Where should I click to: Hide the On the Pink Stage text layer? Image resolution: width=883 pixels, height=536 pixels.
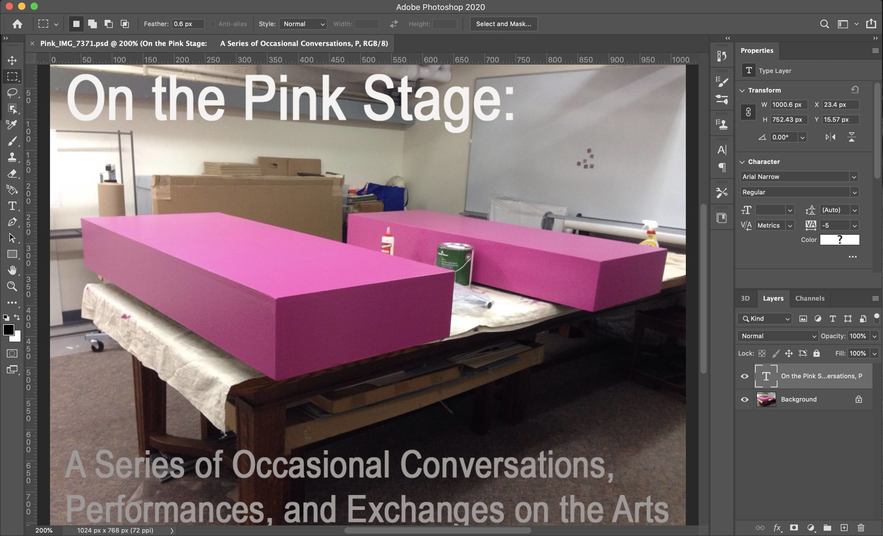coord(744,376)
